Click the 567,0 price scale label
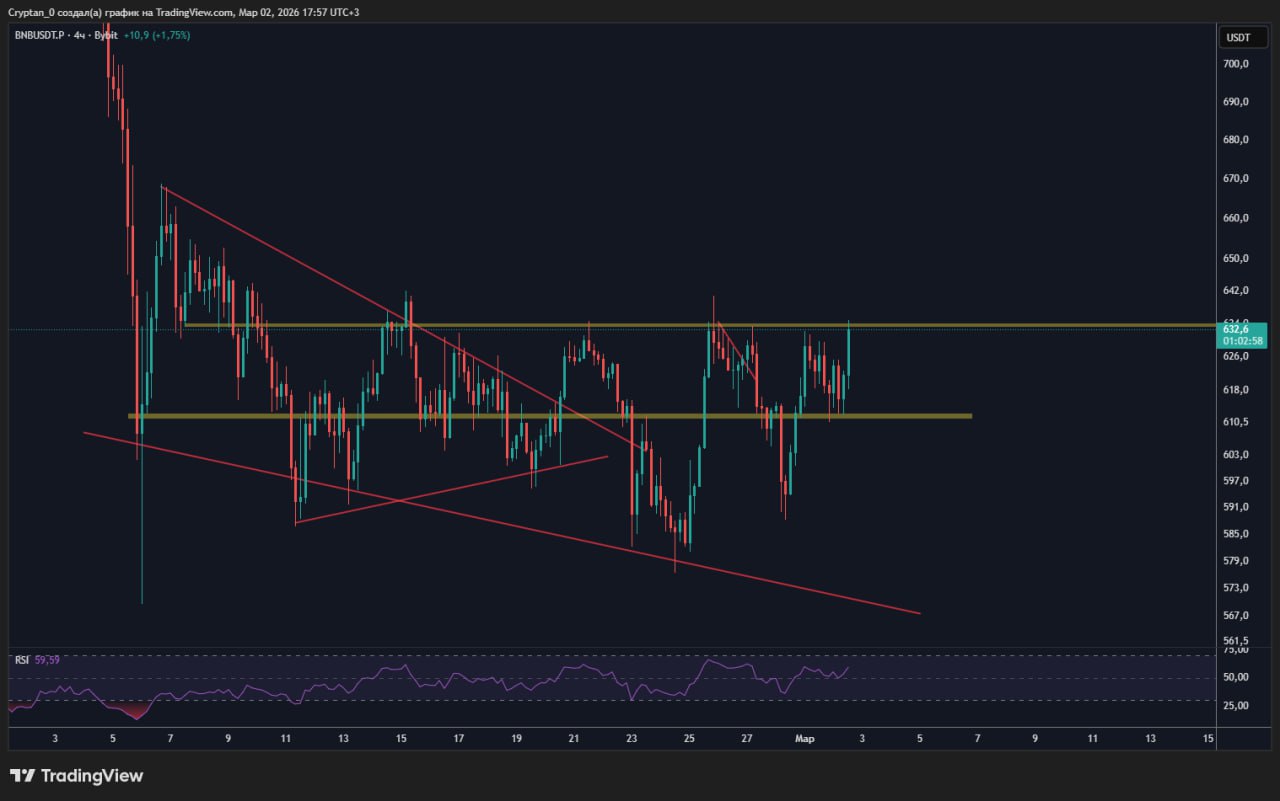 click(x=1236, y=616)
